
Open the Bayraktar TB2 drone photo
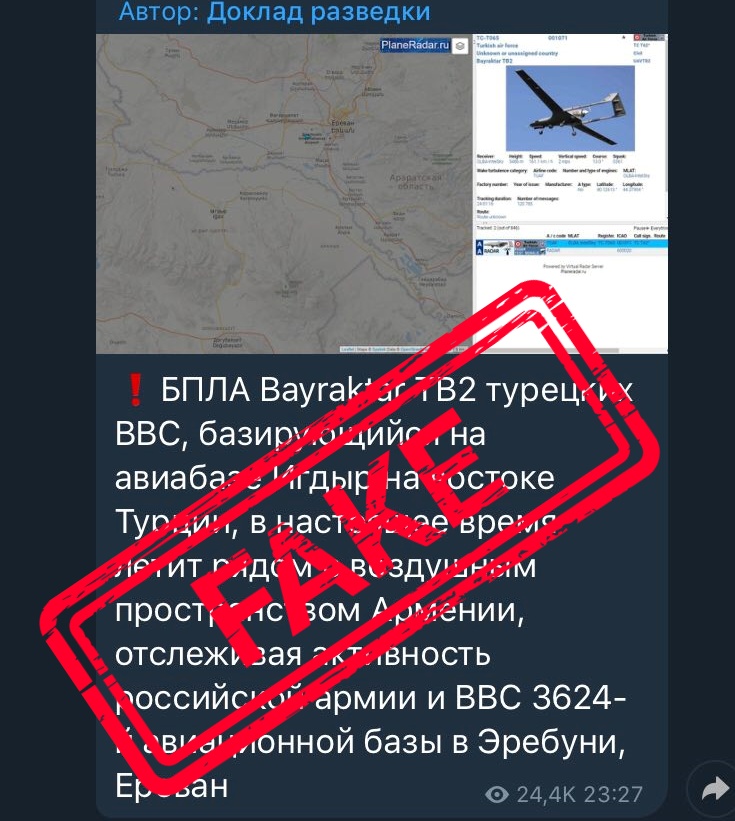570,108
